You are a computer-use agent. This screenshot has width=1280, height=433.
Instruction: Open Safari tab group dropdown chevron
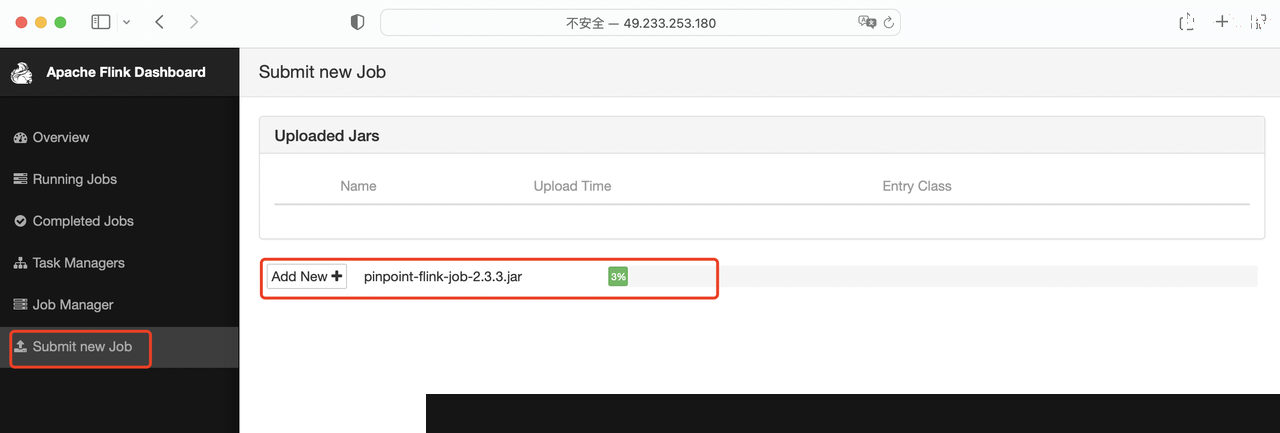pos(126,22)
